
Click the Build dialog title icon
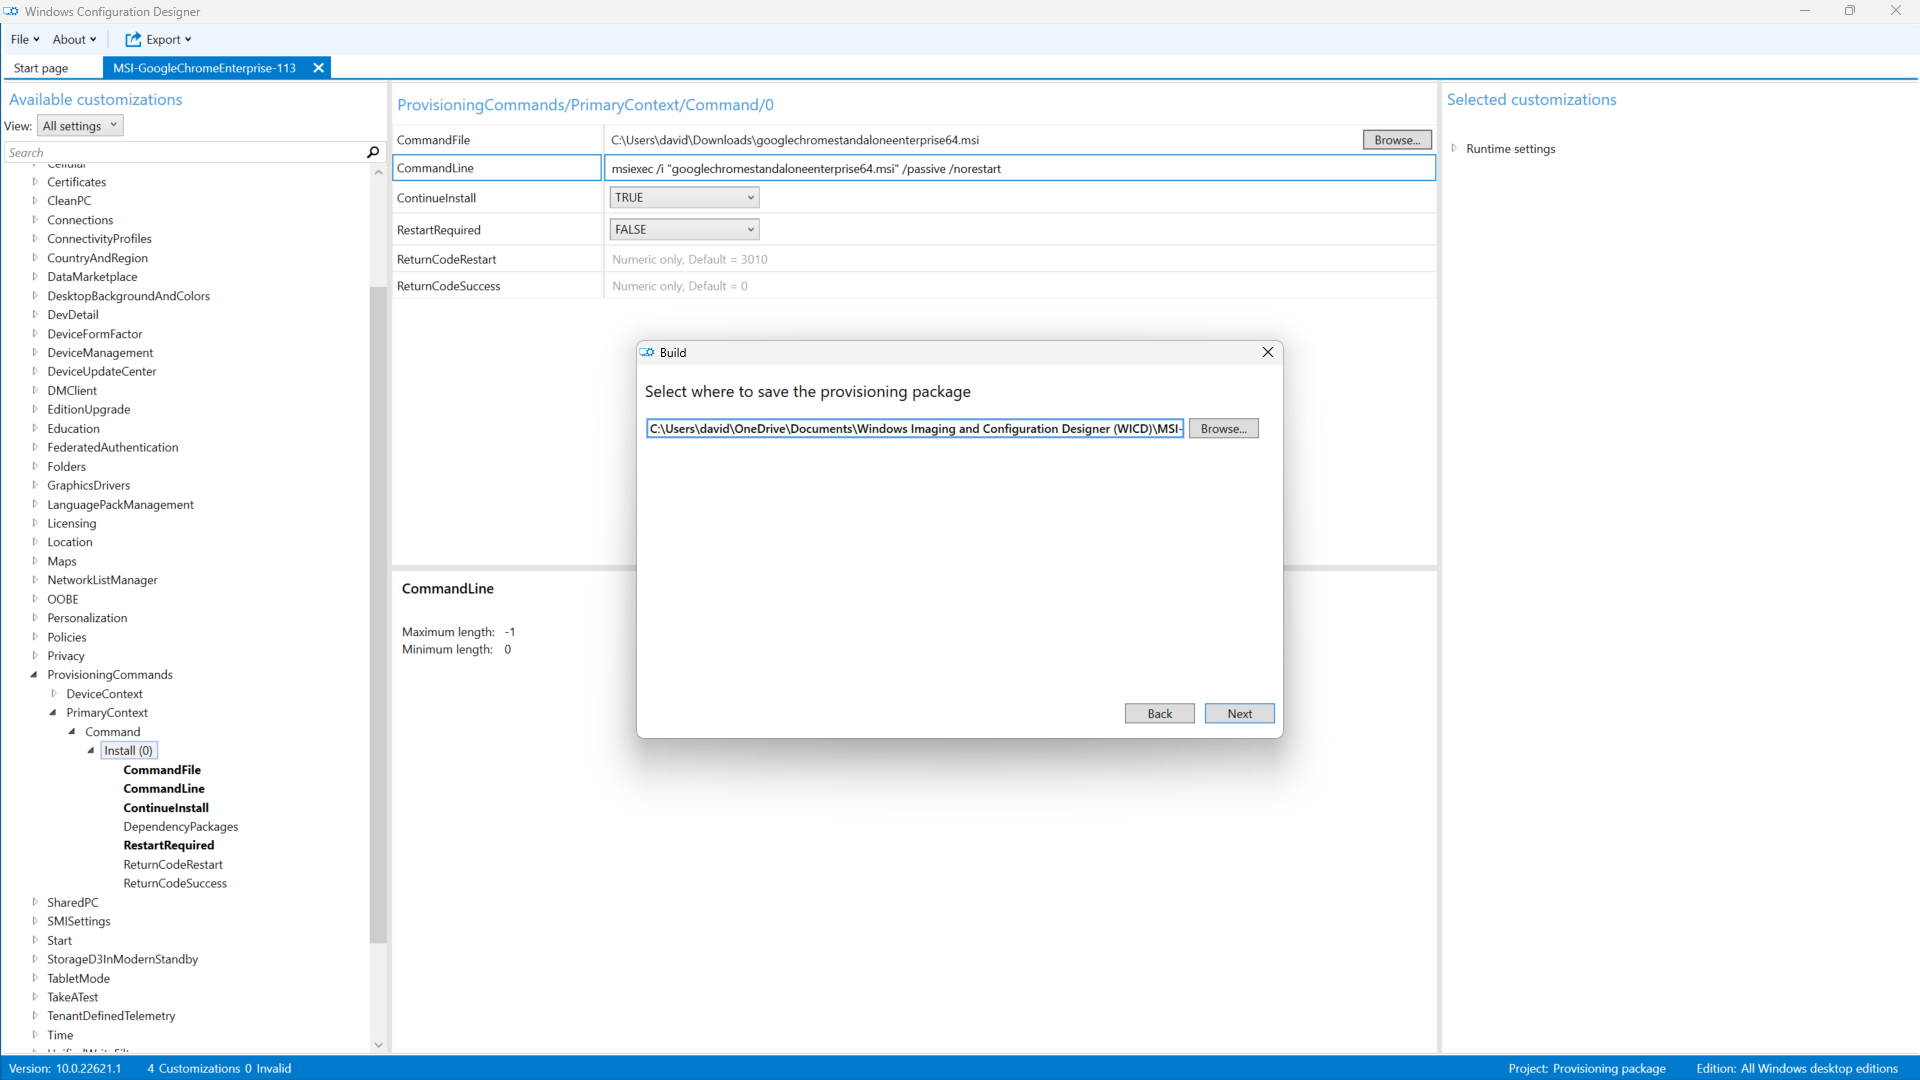click(x=648, y=352)
